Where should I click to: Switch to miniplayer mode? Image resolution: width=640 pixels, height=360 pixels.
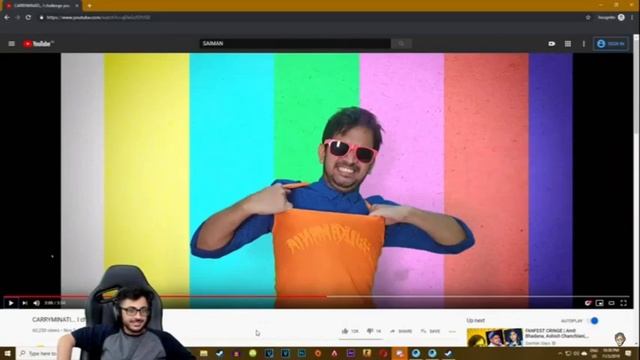click(599, 303)
